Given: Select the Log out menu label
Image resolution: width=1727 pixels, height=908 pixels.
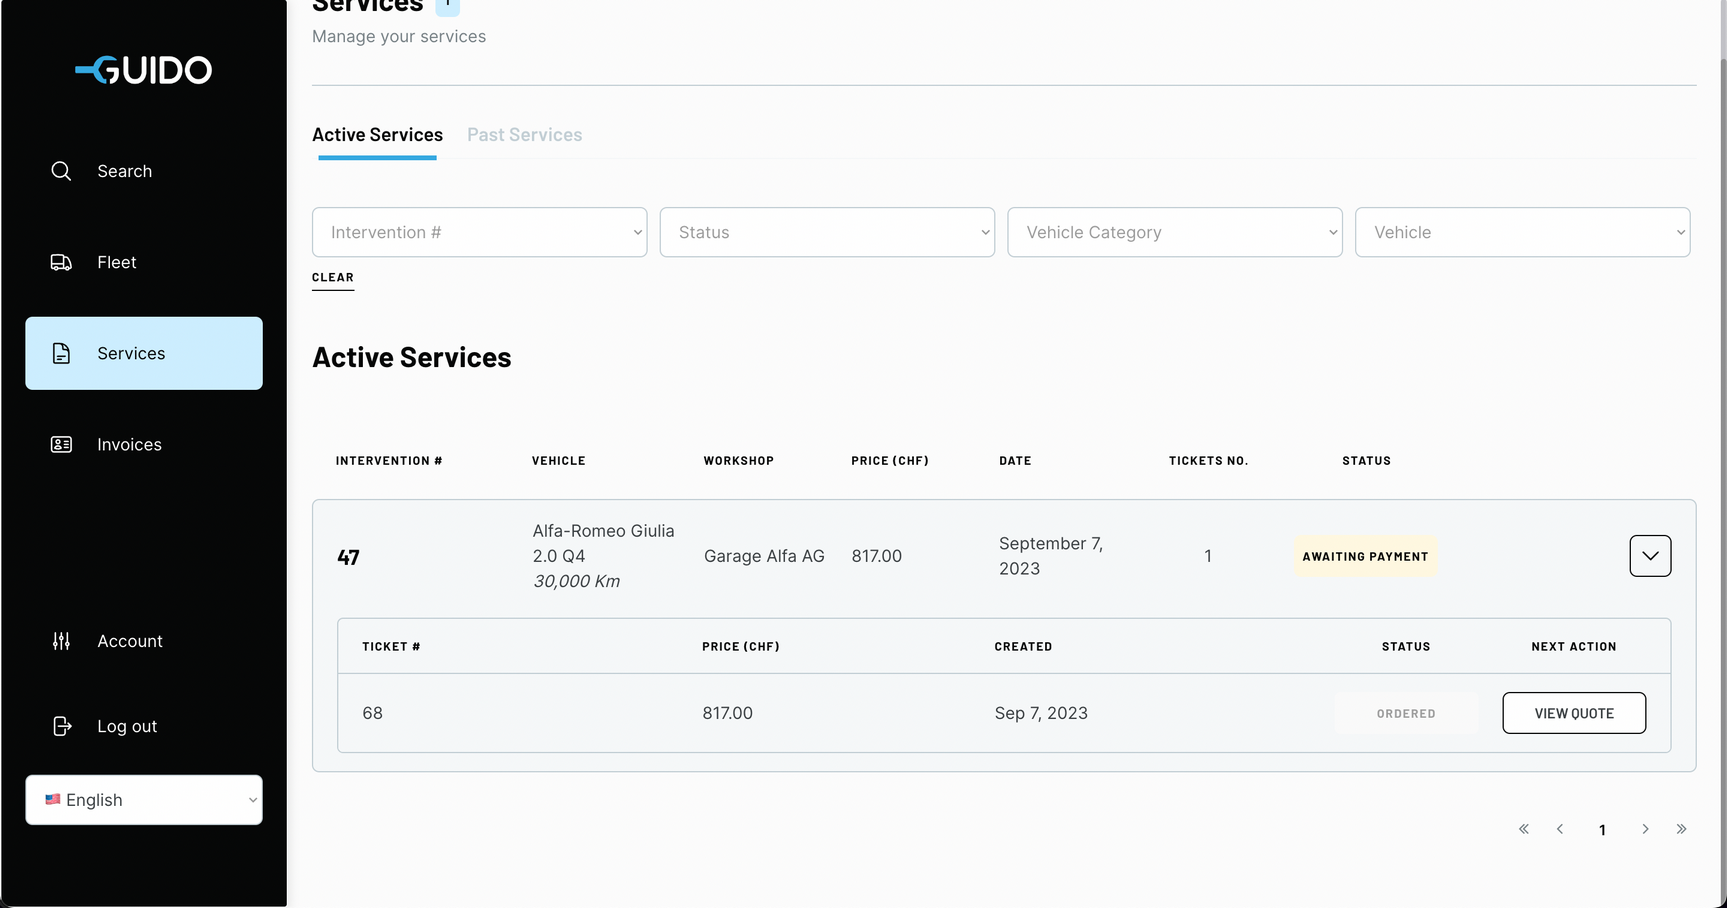Looking at the screenshot, I should click(x=127, y=726).
